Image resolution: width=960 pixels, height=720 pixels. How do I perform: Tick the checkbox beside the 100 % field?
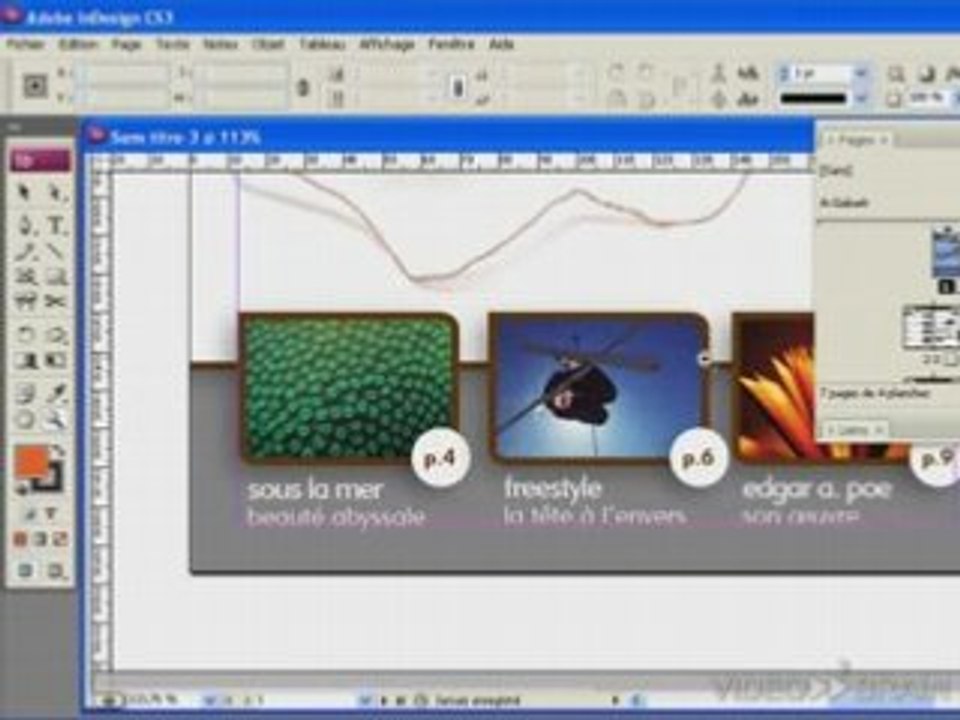point(893,98)
